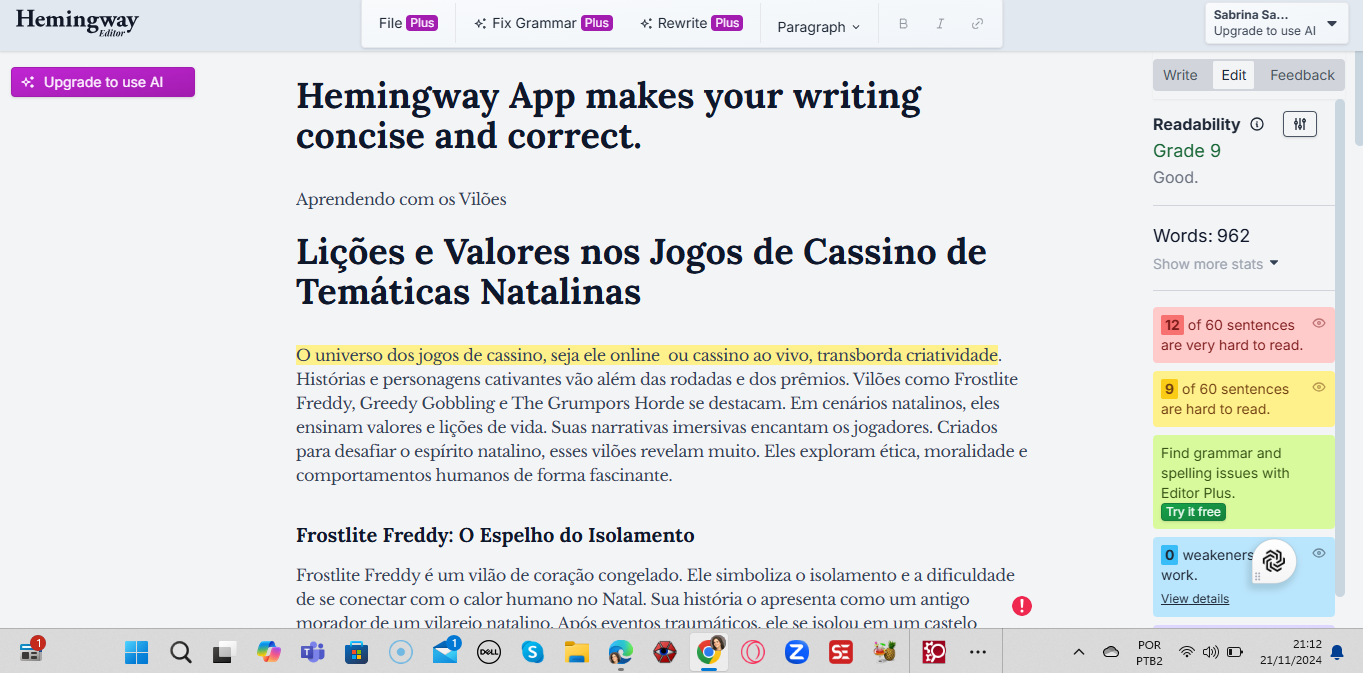Click the Try it free button
This screenshot has height=673, width=1363.
pos(1193,512)
